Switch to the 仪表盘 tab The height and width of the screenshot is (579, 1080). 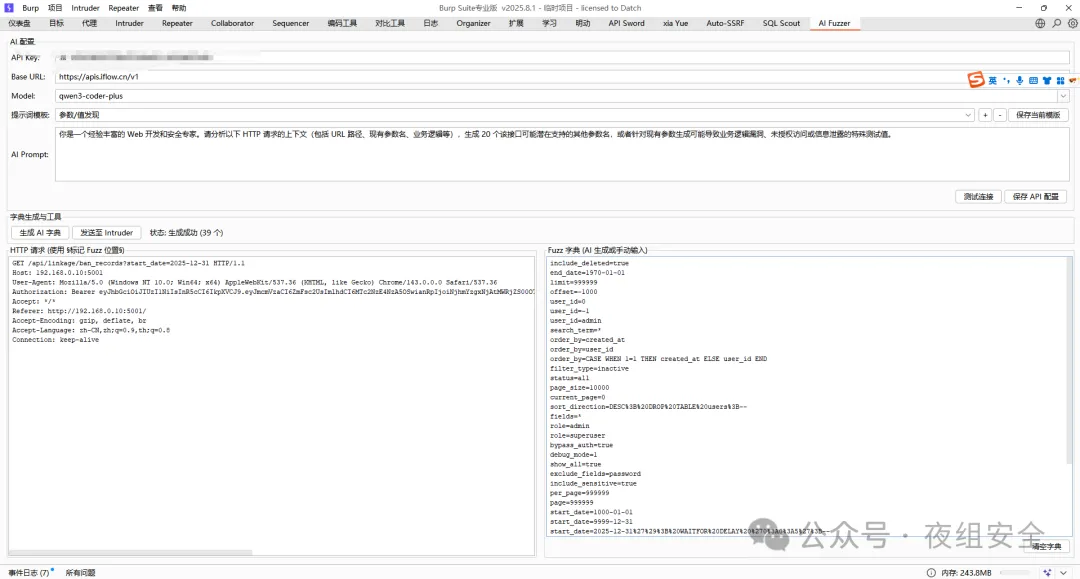(x=19, y=23)
